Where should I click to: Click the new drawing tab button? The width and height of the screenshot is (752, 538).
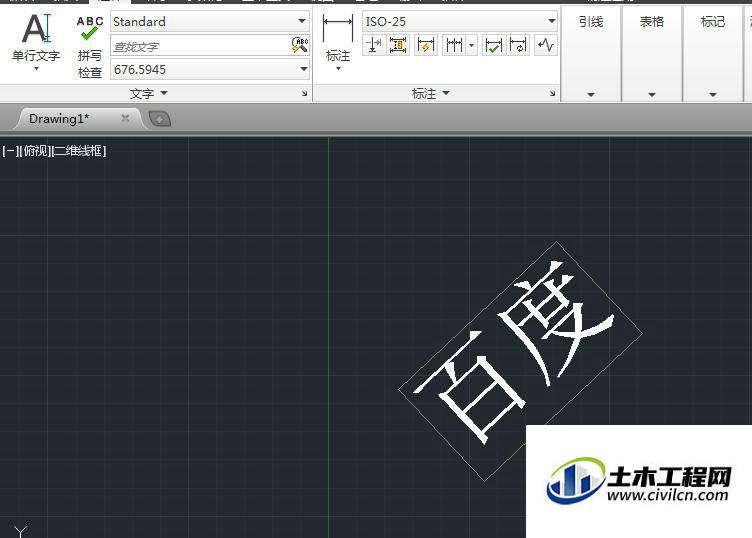point(160,118)
